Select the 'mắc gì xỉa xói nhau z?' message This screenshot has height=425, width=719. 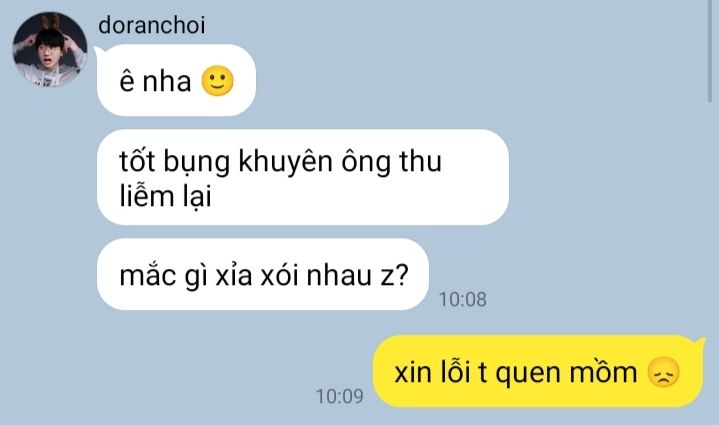pyautogui.click(x=263, y=276)
